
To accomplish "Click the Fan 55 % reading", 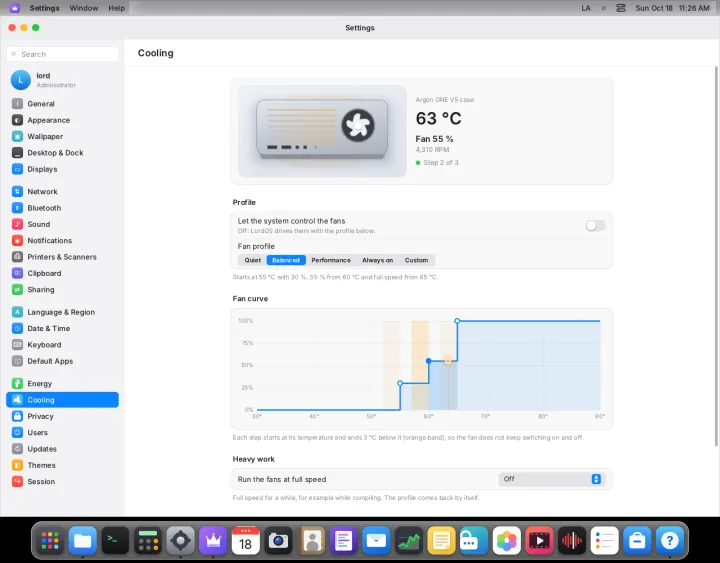I will tap(434, 139).
